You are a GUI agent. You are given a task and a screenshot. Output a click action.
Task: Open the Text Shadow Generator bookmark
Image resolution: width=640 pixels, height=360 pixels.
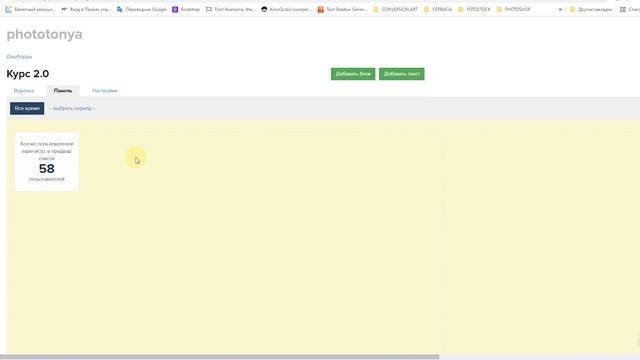point(342,9)
